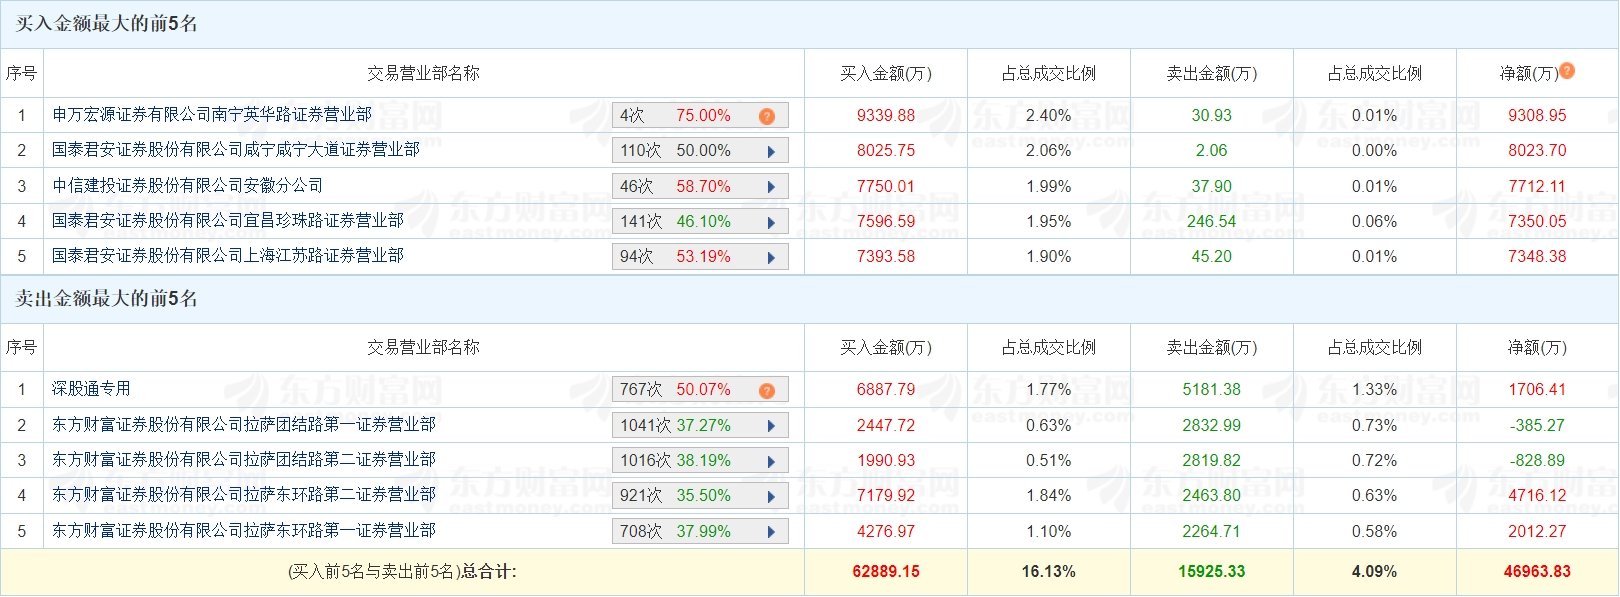Click the blue arrow beside 46次 58.70%
Viewport: 1620px width, 597px height.
click(x=771, y=187)
